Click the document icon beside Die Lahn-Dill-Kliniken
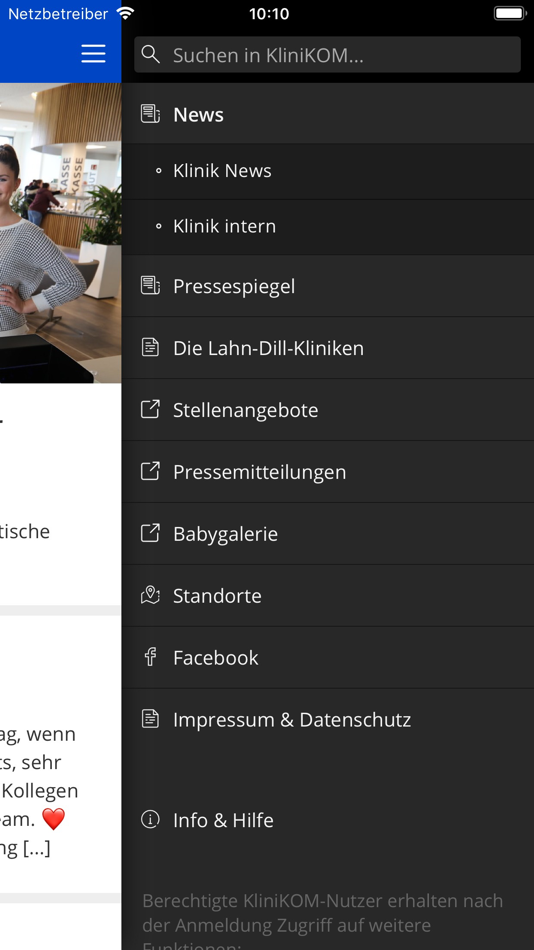This screenshot has height=950, width=534. point(150,347)
